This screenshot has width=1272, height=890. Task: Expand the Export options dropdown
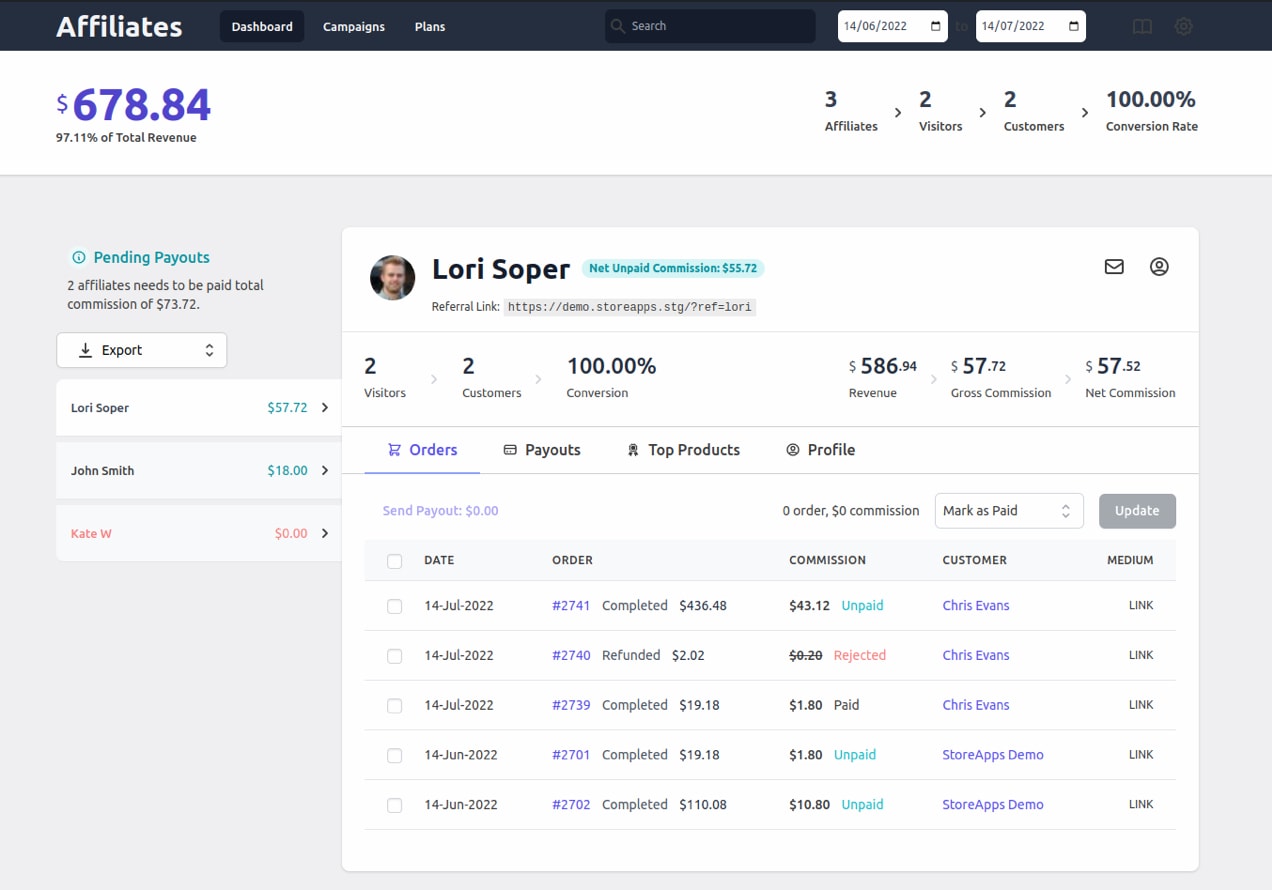(x=208, y=350)
